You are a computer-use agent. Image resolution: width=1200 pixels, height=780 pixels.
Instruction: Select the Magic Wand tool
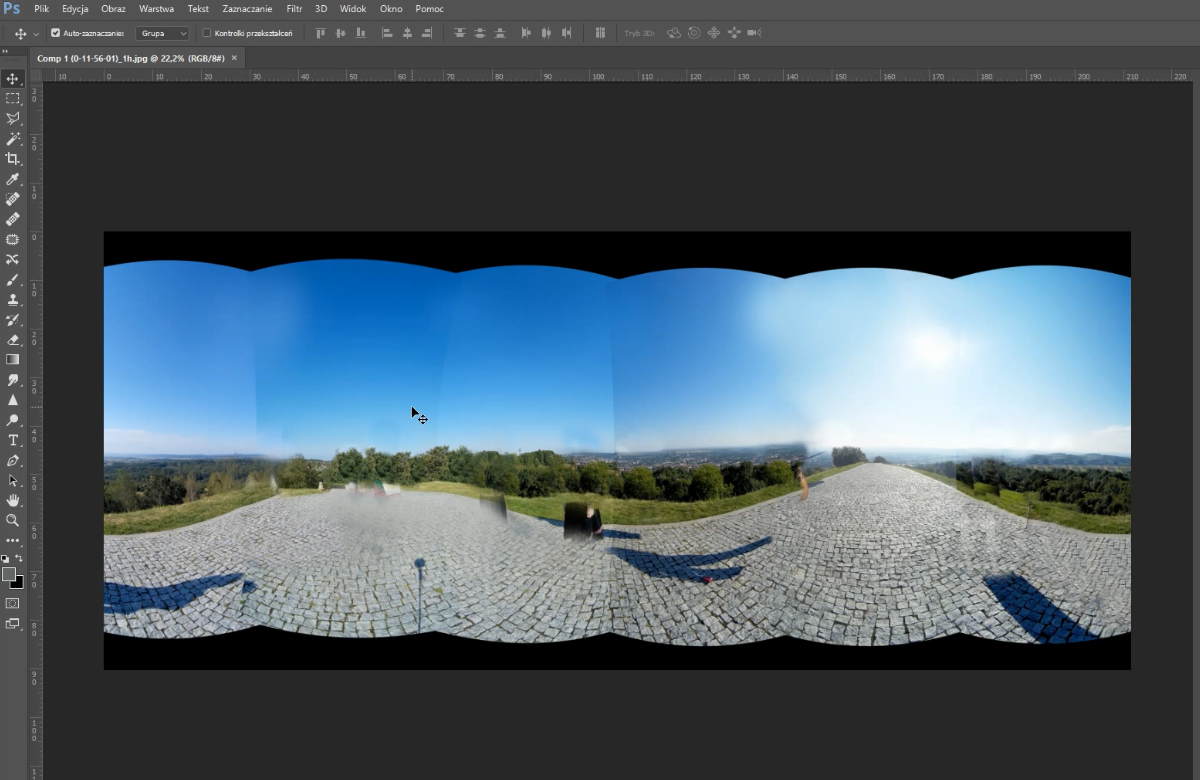[x=13, y=139]
